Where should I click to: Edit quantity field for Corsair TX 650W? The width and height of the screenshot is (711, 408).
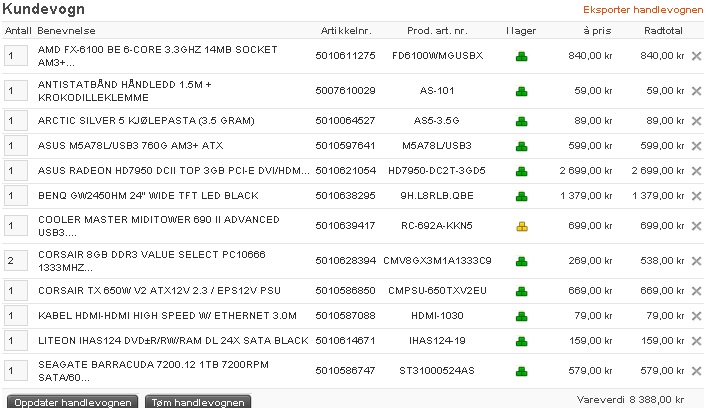click(x=16, y=291)
